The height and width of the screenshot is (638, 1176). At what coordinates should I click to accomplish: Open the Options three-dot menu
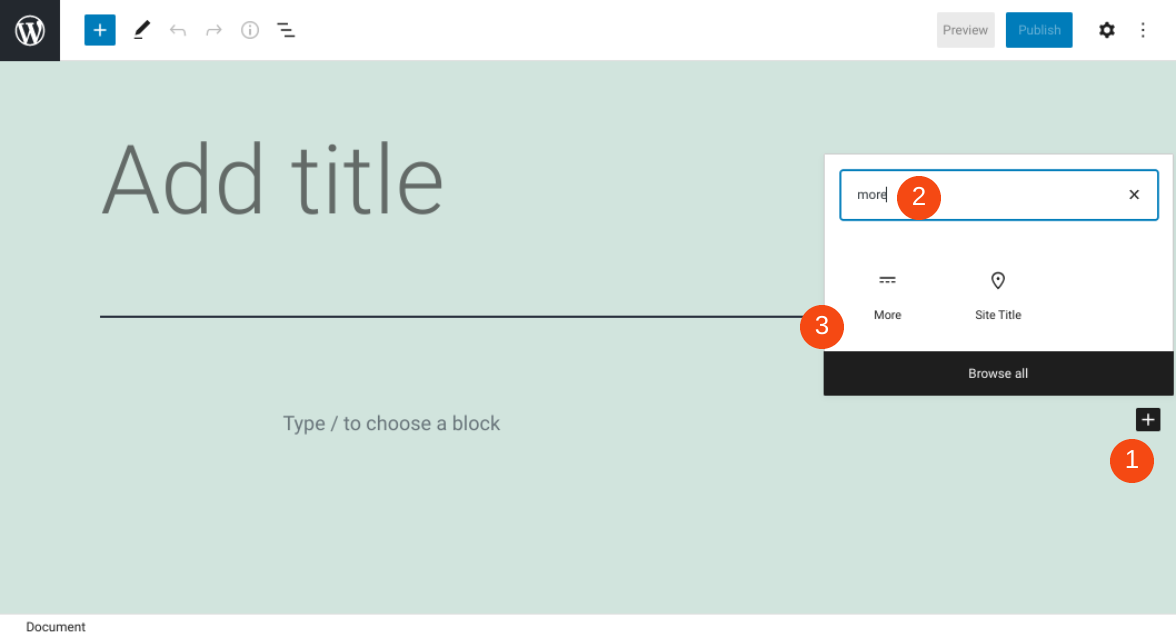(x=1143, y=30)
